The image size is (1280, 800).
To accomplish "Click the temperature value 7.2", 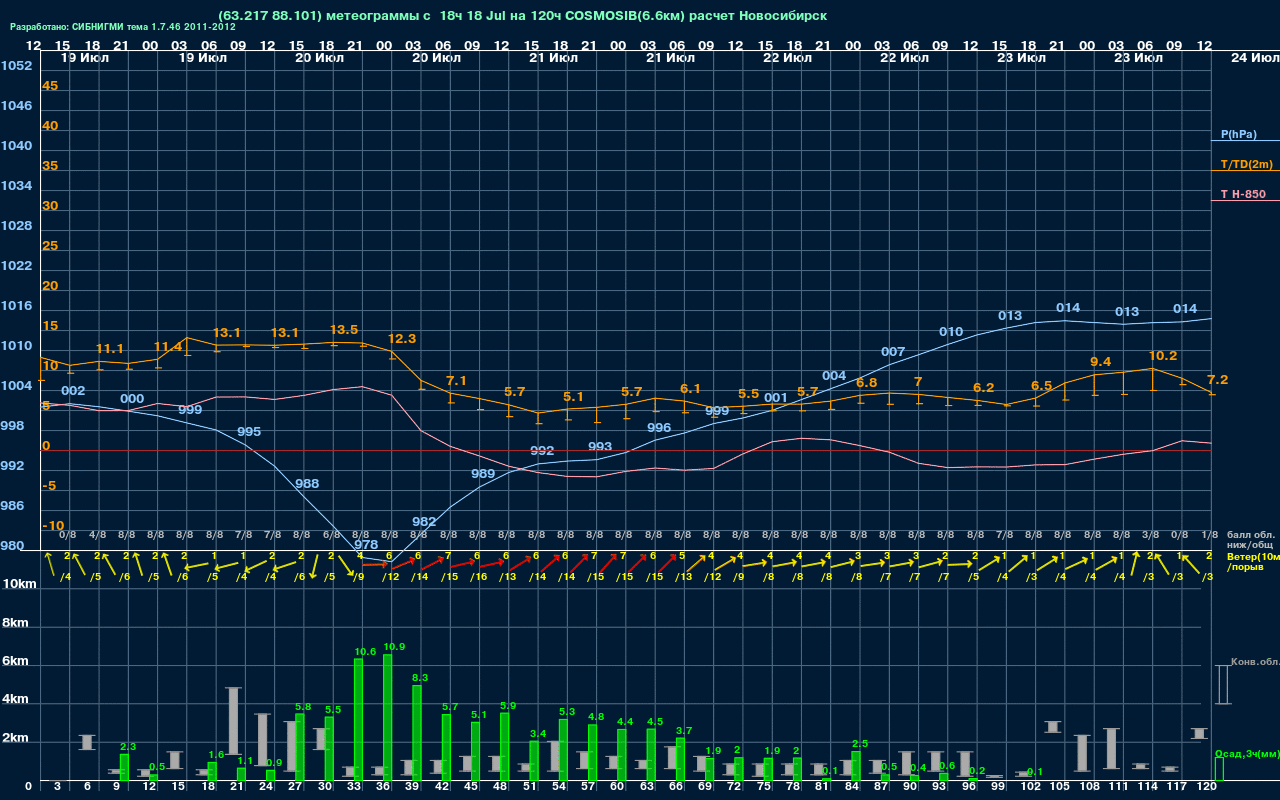I will click(1218, 380).
